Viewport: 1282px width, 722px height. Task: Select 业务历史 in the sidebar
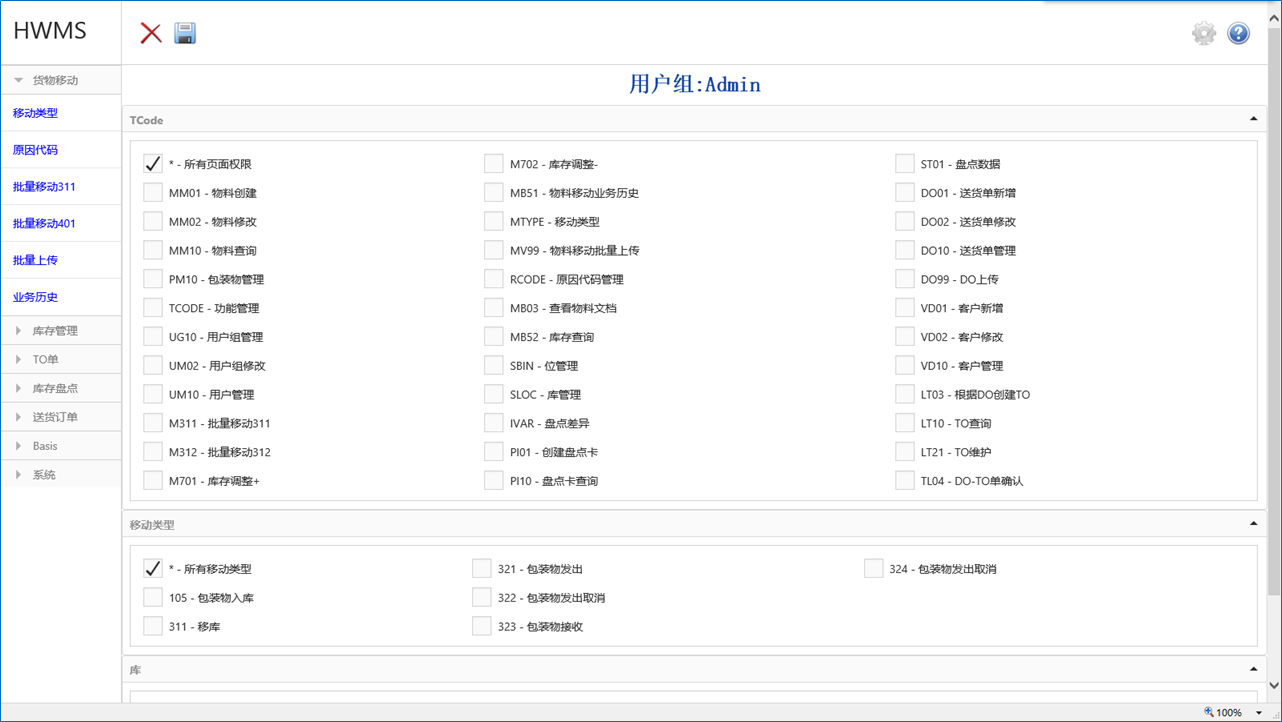click(x=35, y=297)
